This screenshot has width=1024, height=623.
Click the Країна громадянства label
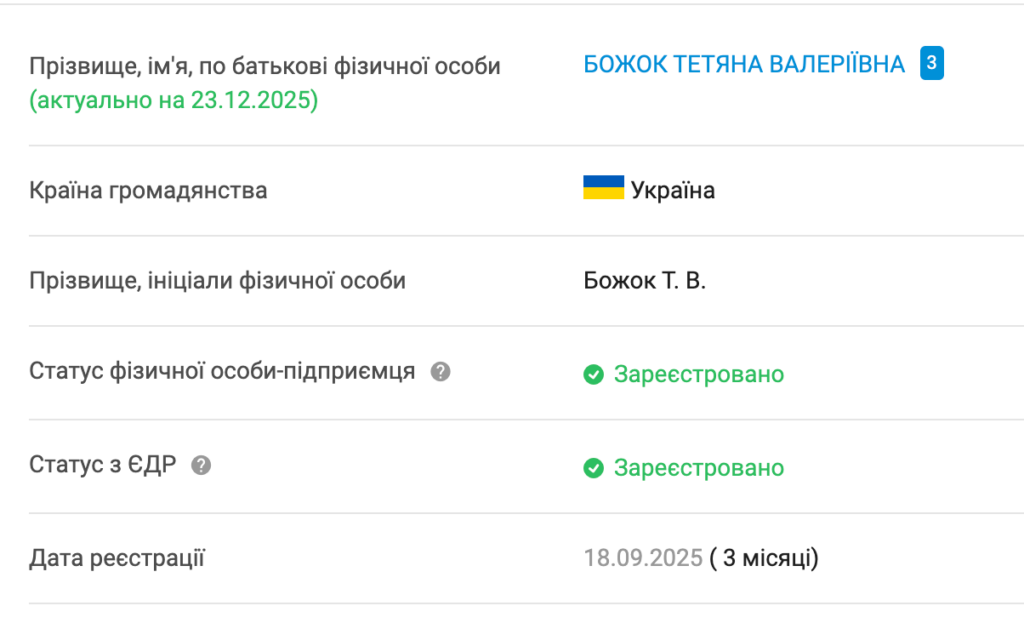click(x=148, y=190)
